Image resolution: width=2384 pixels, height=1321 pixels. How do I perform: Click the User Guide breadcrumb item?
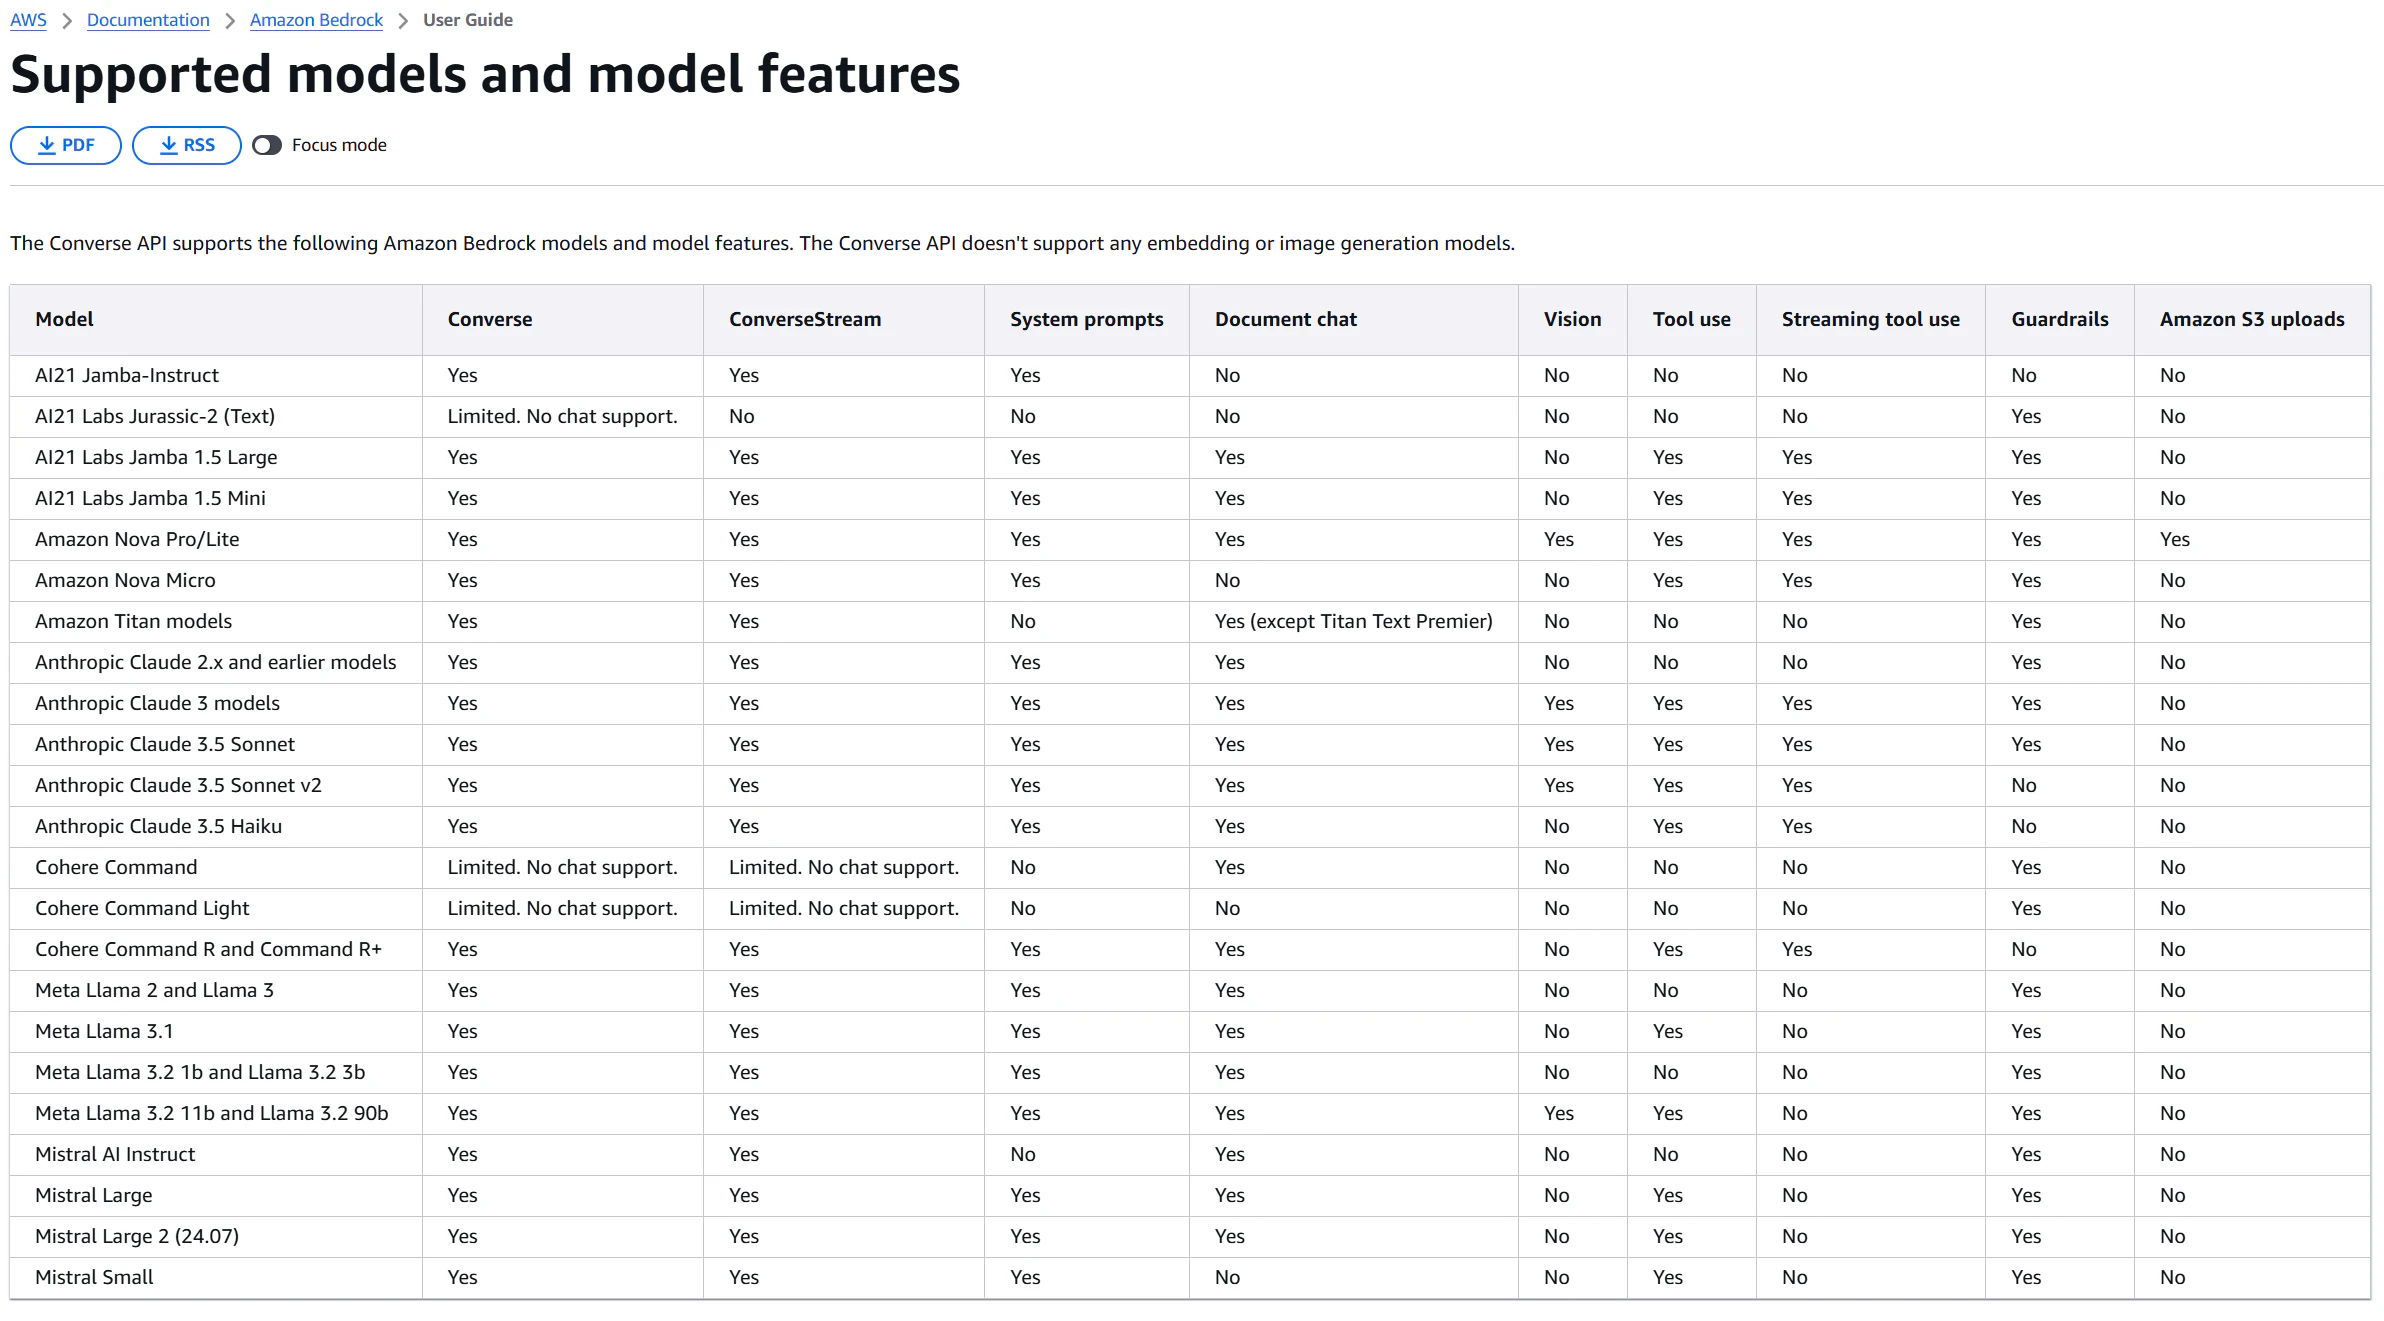(x=468, y=20)
